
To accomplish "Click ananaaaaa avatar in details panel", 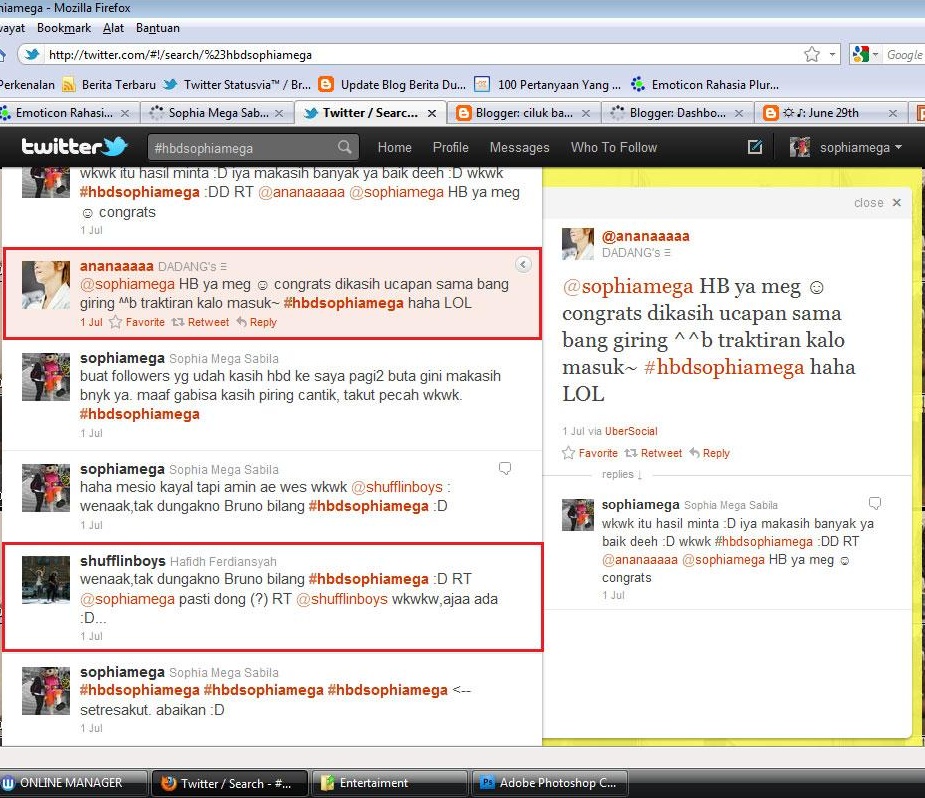I will (x=578, y=244).
